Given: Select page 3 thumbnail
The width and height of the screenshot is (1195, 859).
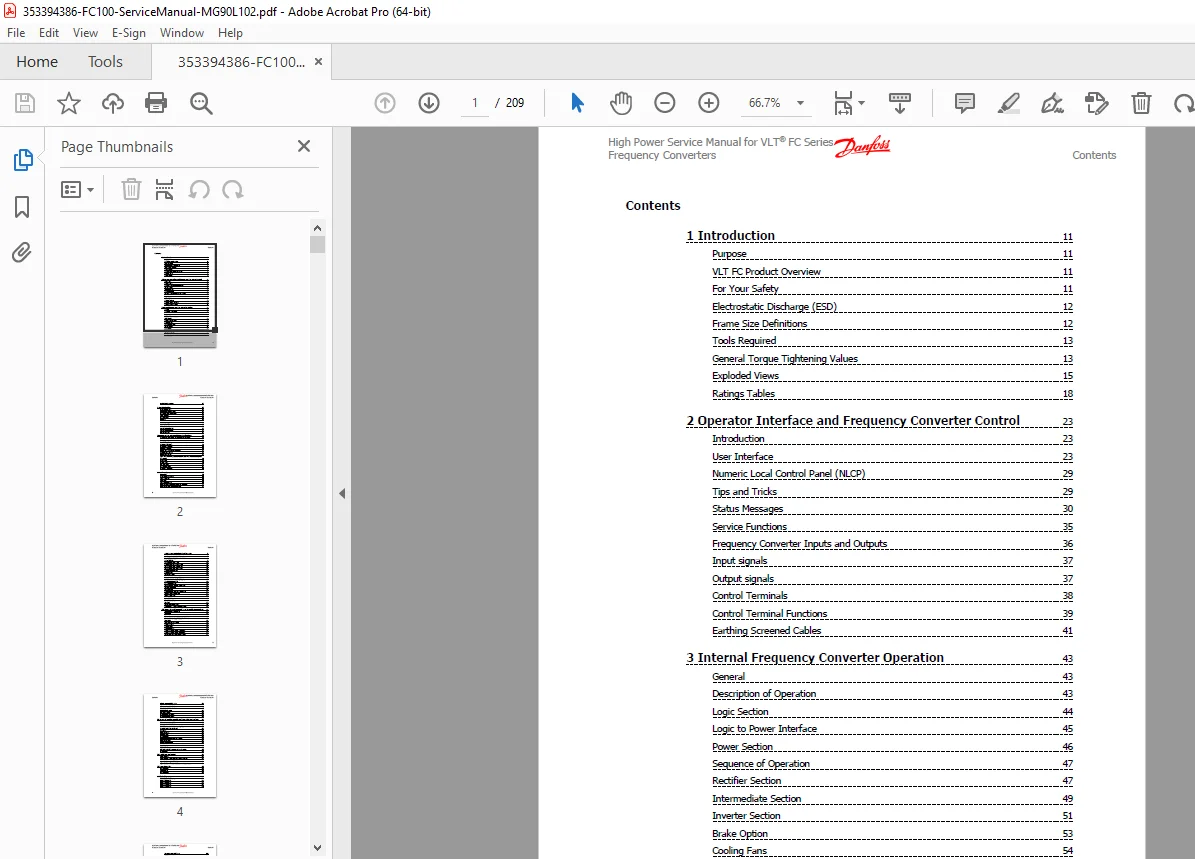Looking at the screenshot, I should [x=180, y=595].
